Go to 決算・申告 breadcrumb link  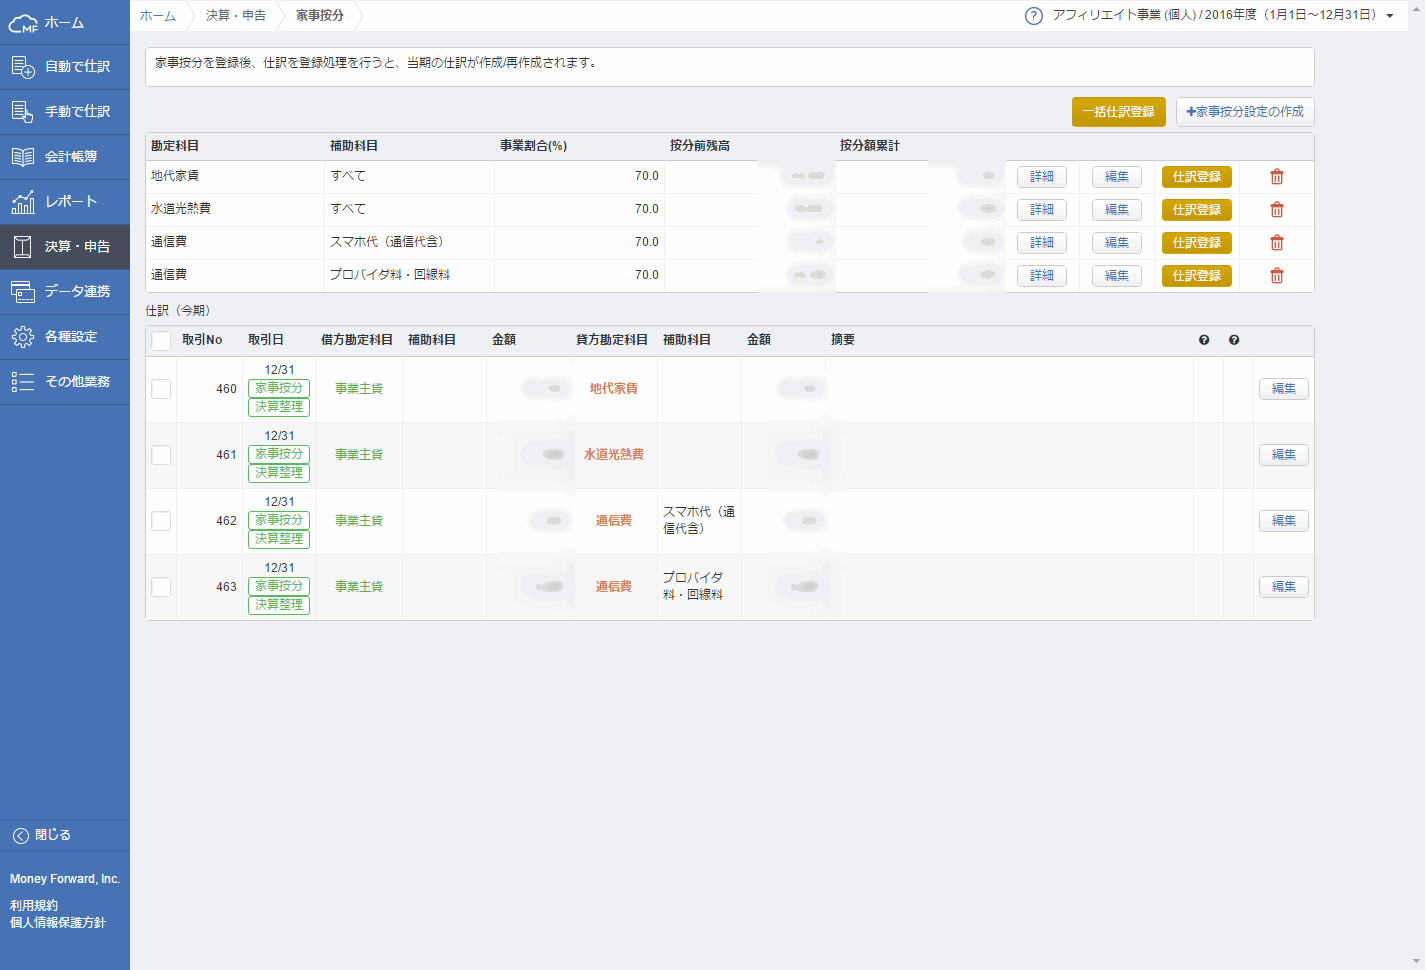236,16
